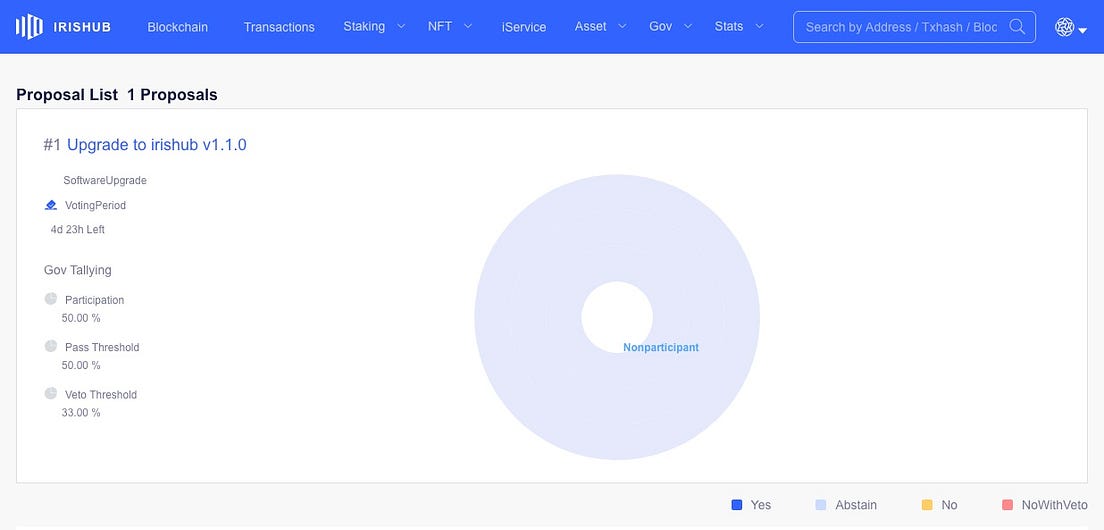Viewport: 1104px width, 530px height.
Task: Click the No legend label
Action: [949, 505]
